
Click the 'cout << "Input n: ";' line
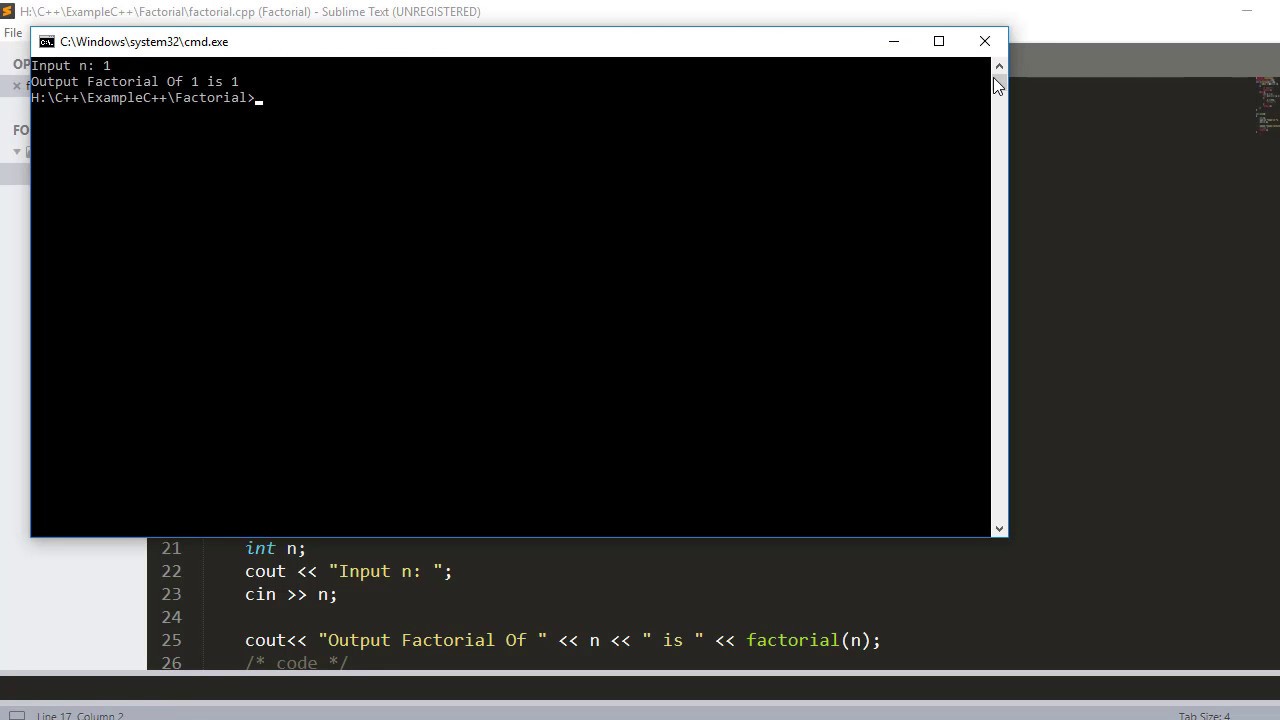coord(348,571)
